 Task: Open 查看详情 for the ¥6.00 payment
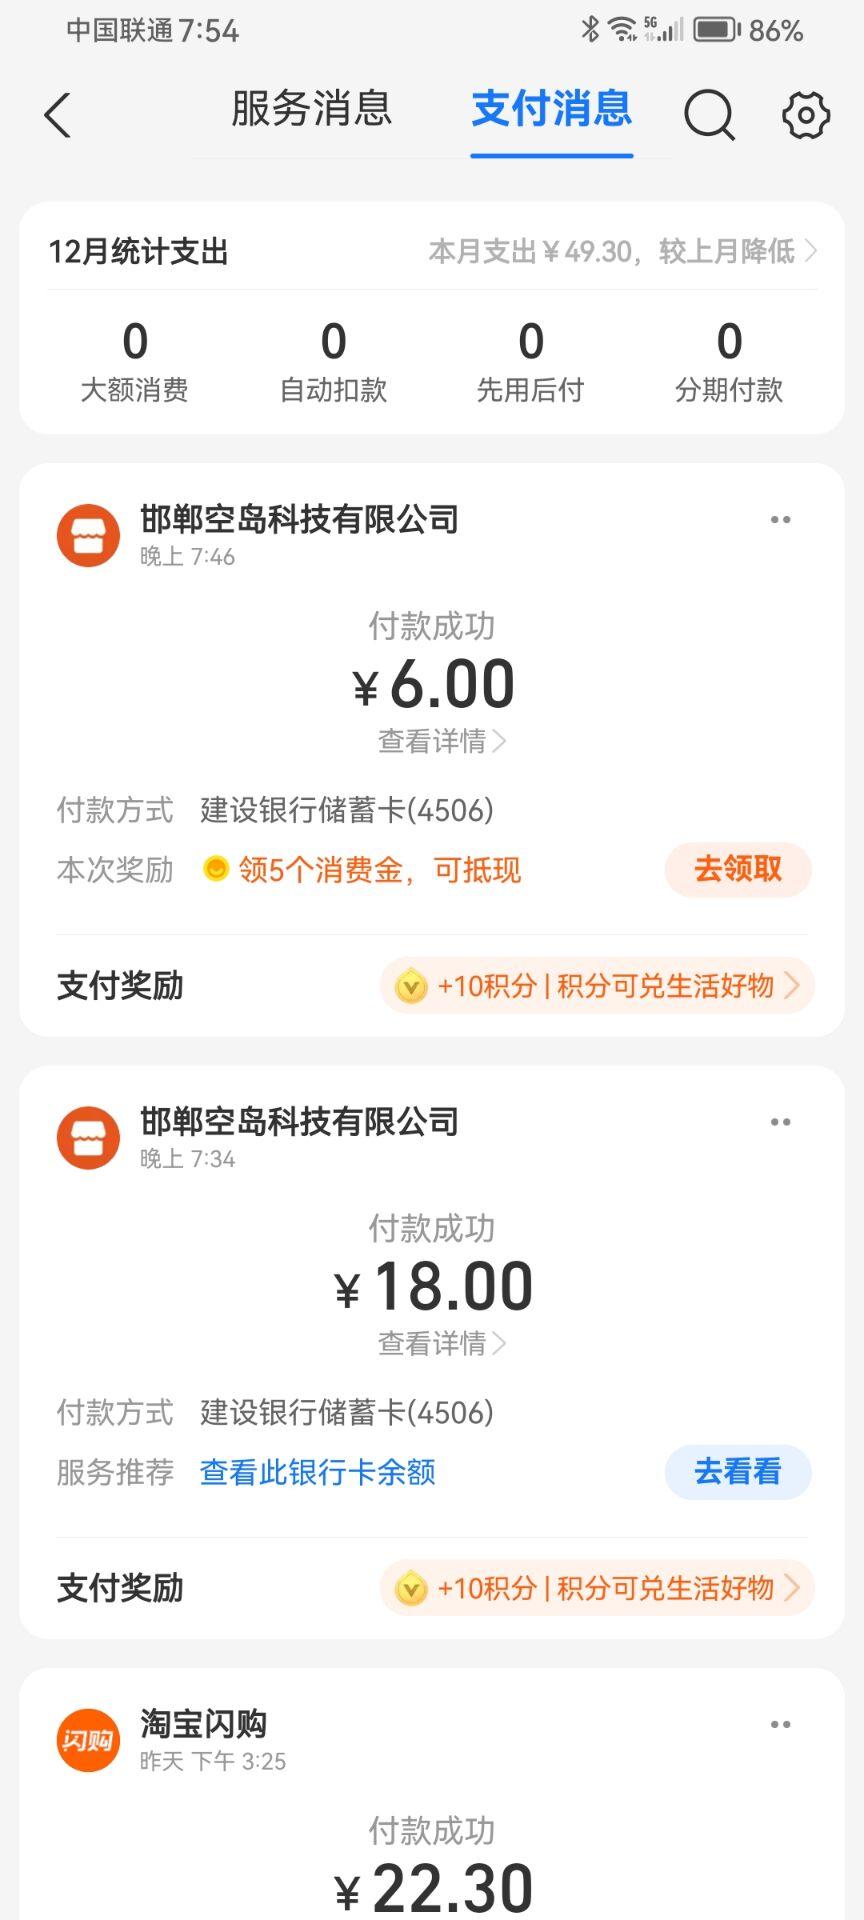[441, 741]
